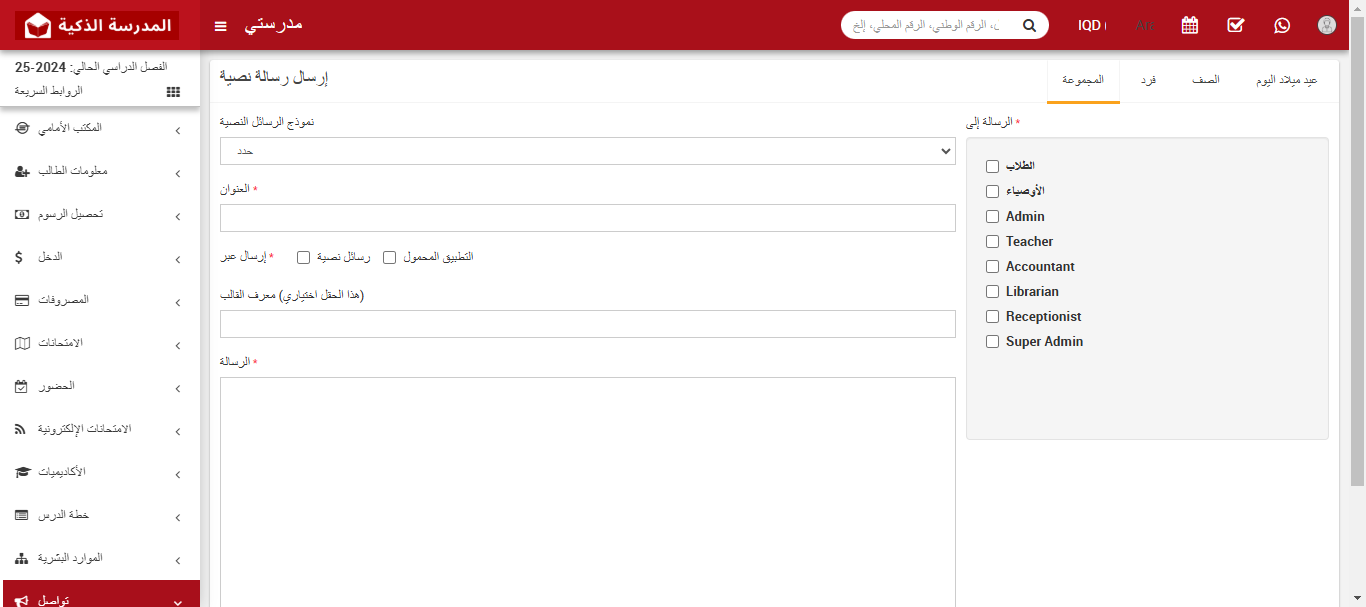Switch to the عيد ميلاد اليوم tab
Image resolution: width=1366 pixels, height=607 pixels.
[x=1286, y=80]
